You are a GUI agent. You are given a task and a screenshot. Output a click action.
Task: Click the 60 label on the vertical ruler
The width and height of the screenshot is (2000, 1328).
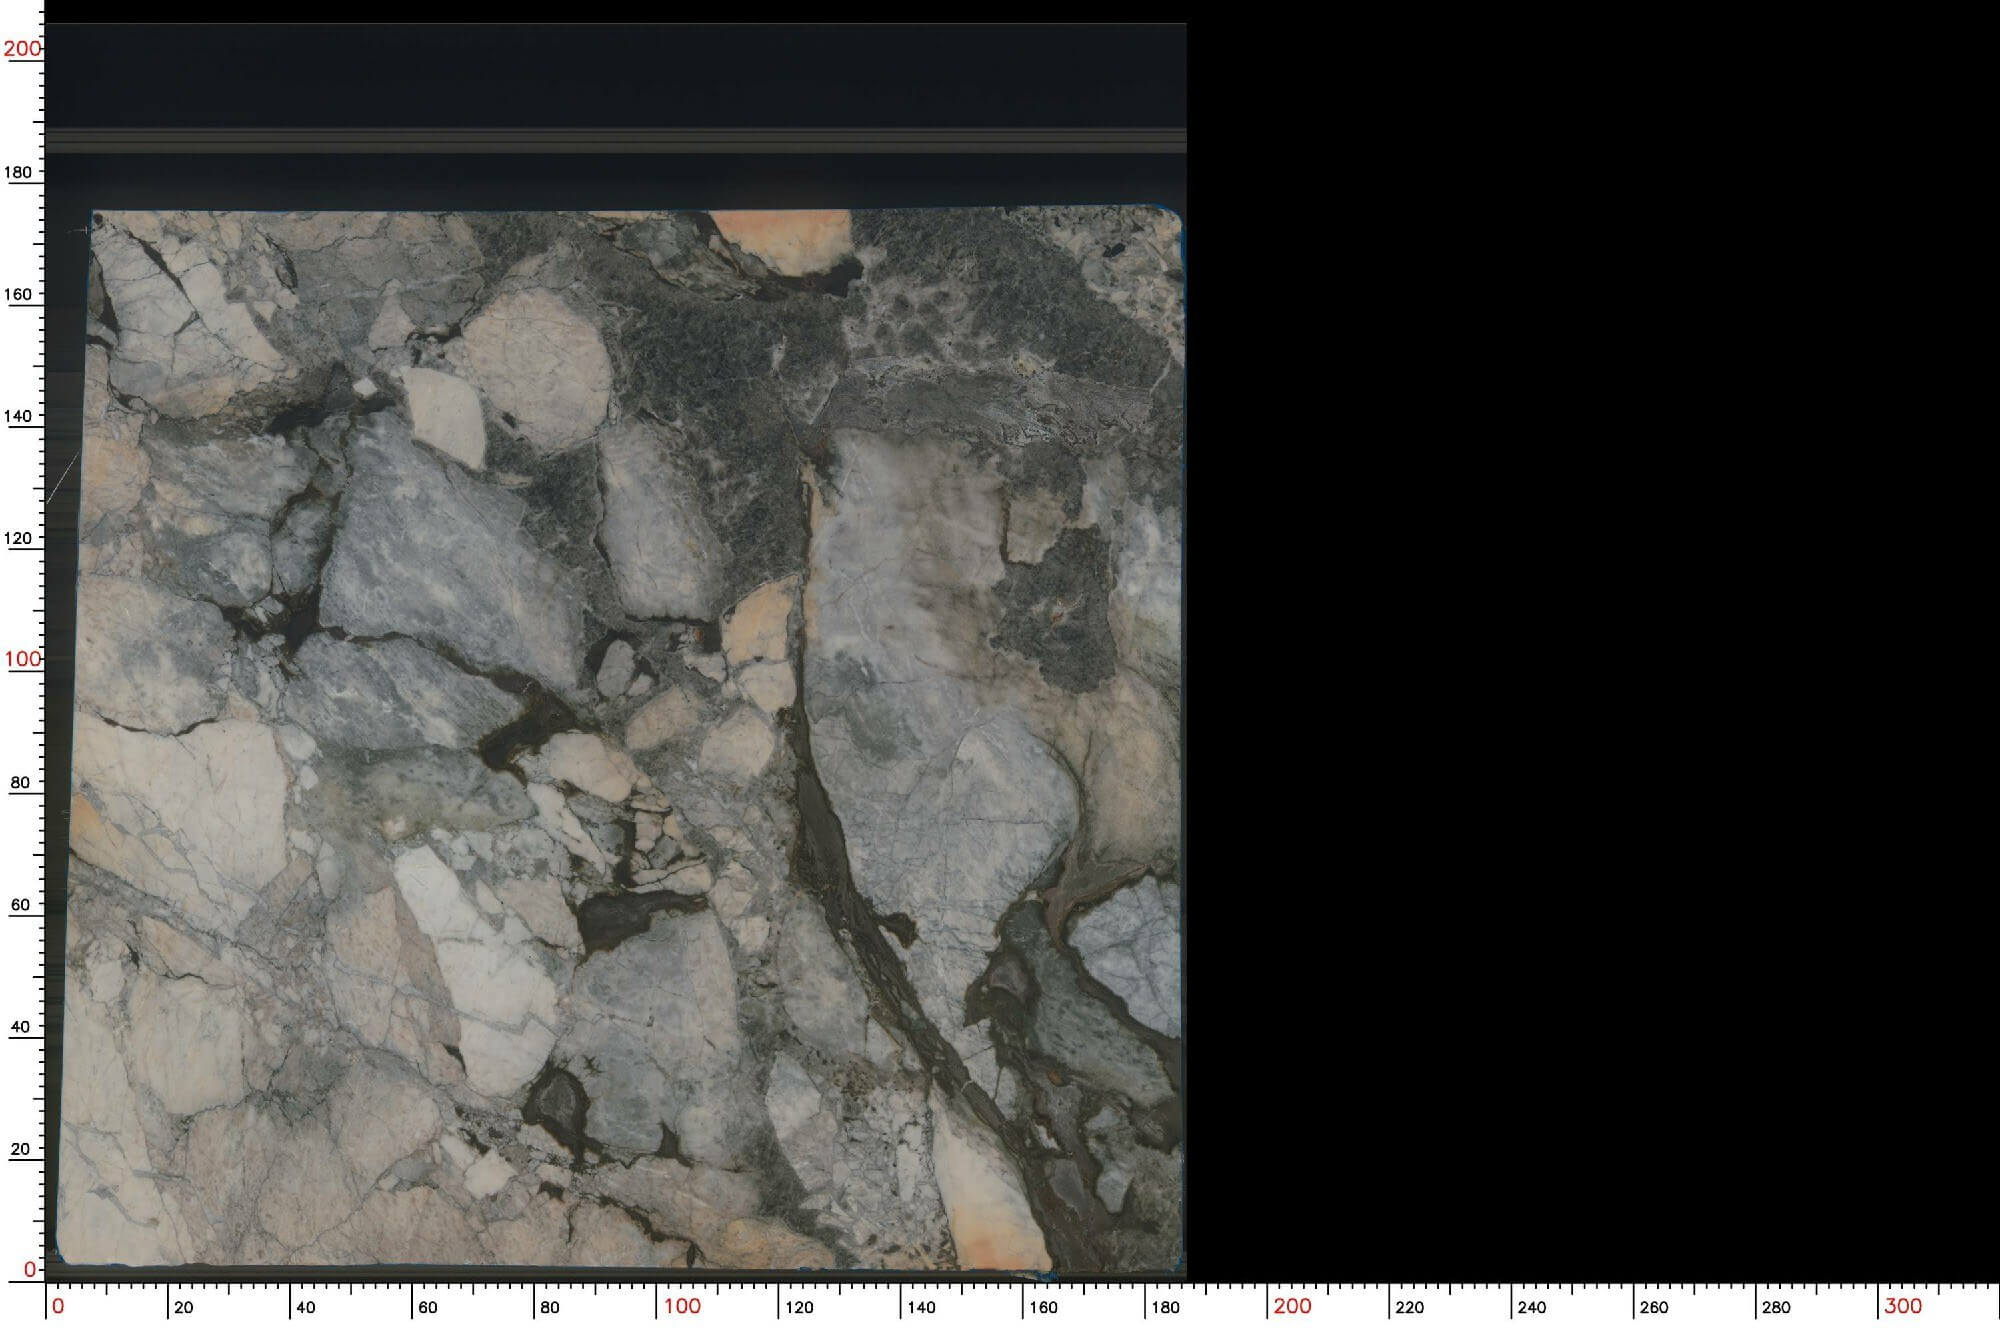tap(20, 905)
